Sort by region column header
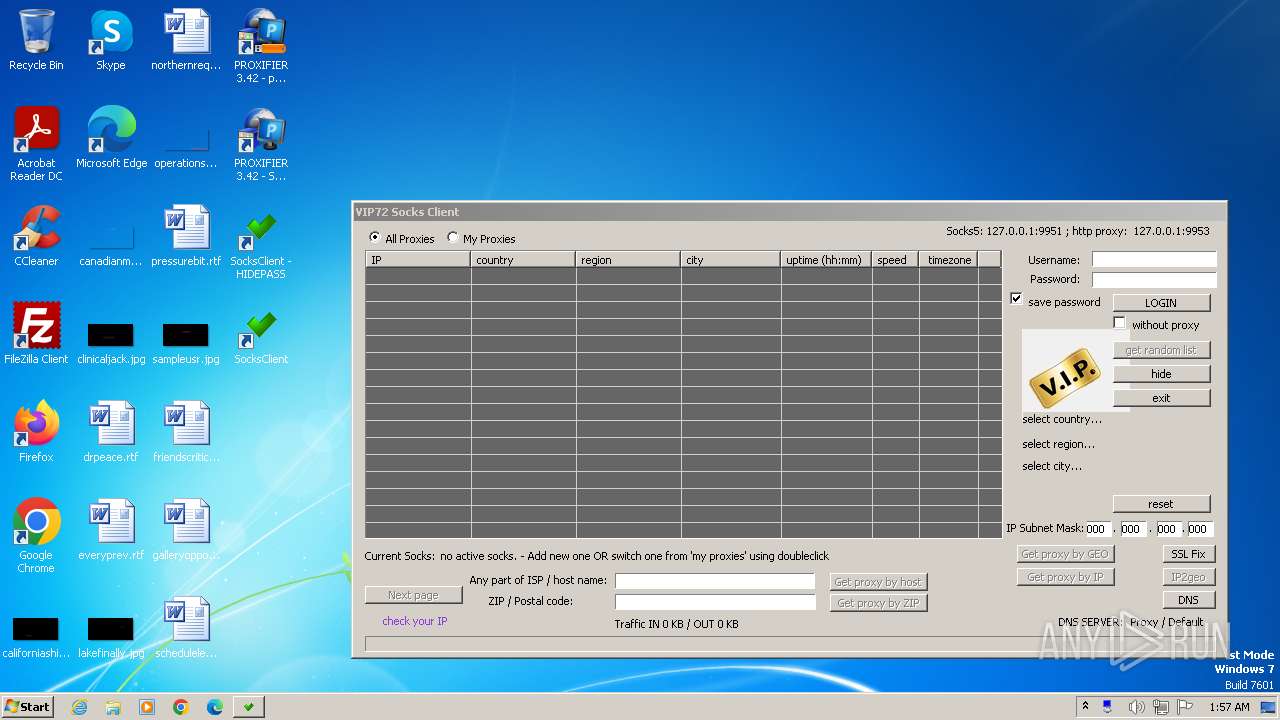1280x720 pixels. click(628, 259)
